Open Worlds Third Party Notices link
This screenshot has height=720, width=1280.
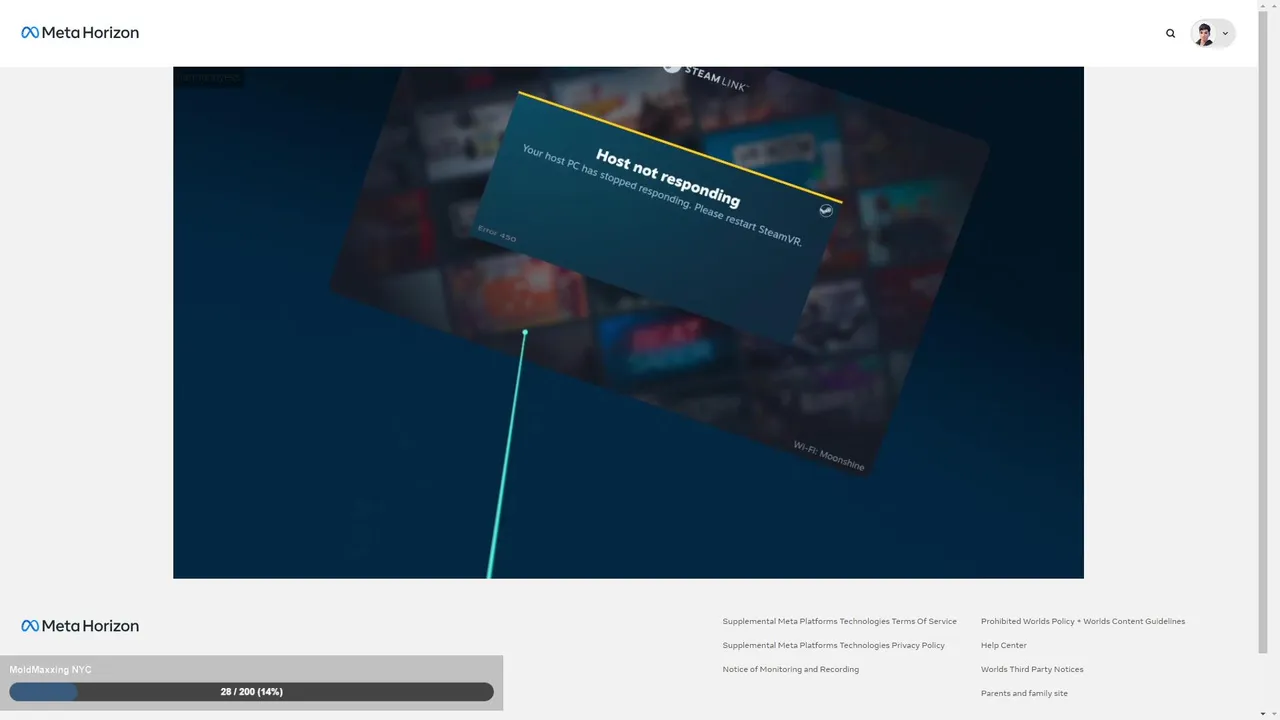1031,669
